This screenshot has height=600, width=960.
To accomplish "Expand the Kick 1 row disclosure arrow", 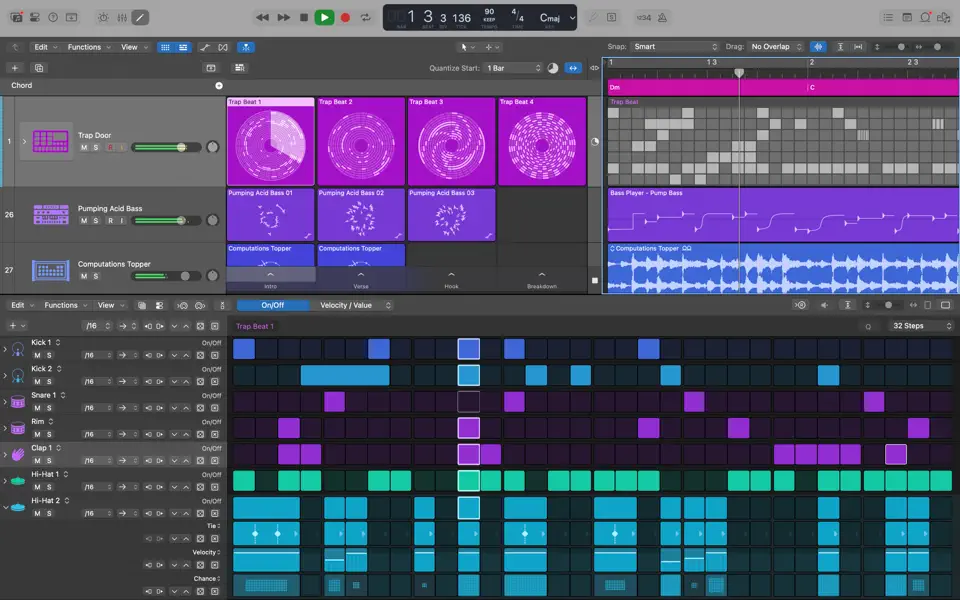I will [x=5, y=349].
